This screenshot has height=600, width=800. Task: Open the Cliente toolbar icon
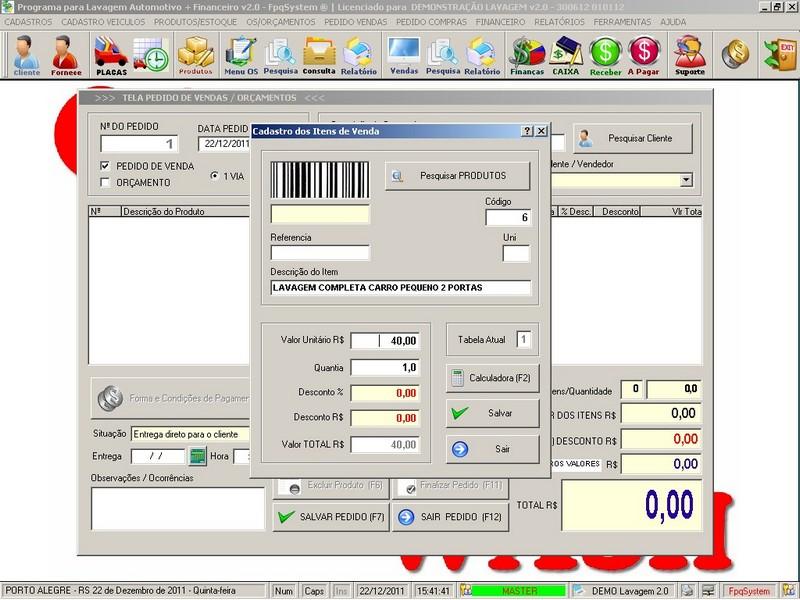[x=27, y=55]
